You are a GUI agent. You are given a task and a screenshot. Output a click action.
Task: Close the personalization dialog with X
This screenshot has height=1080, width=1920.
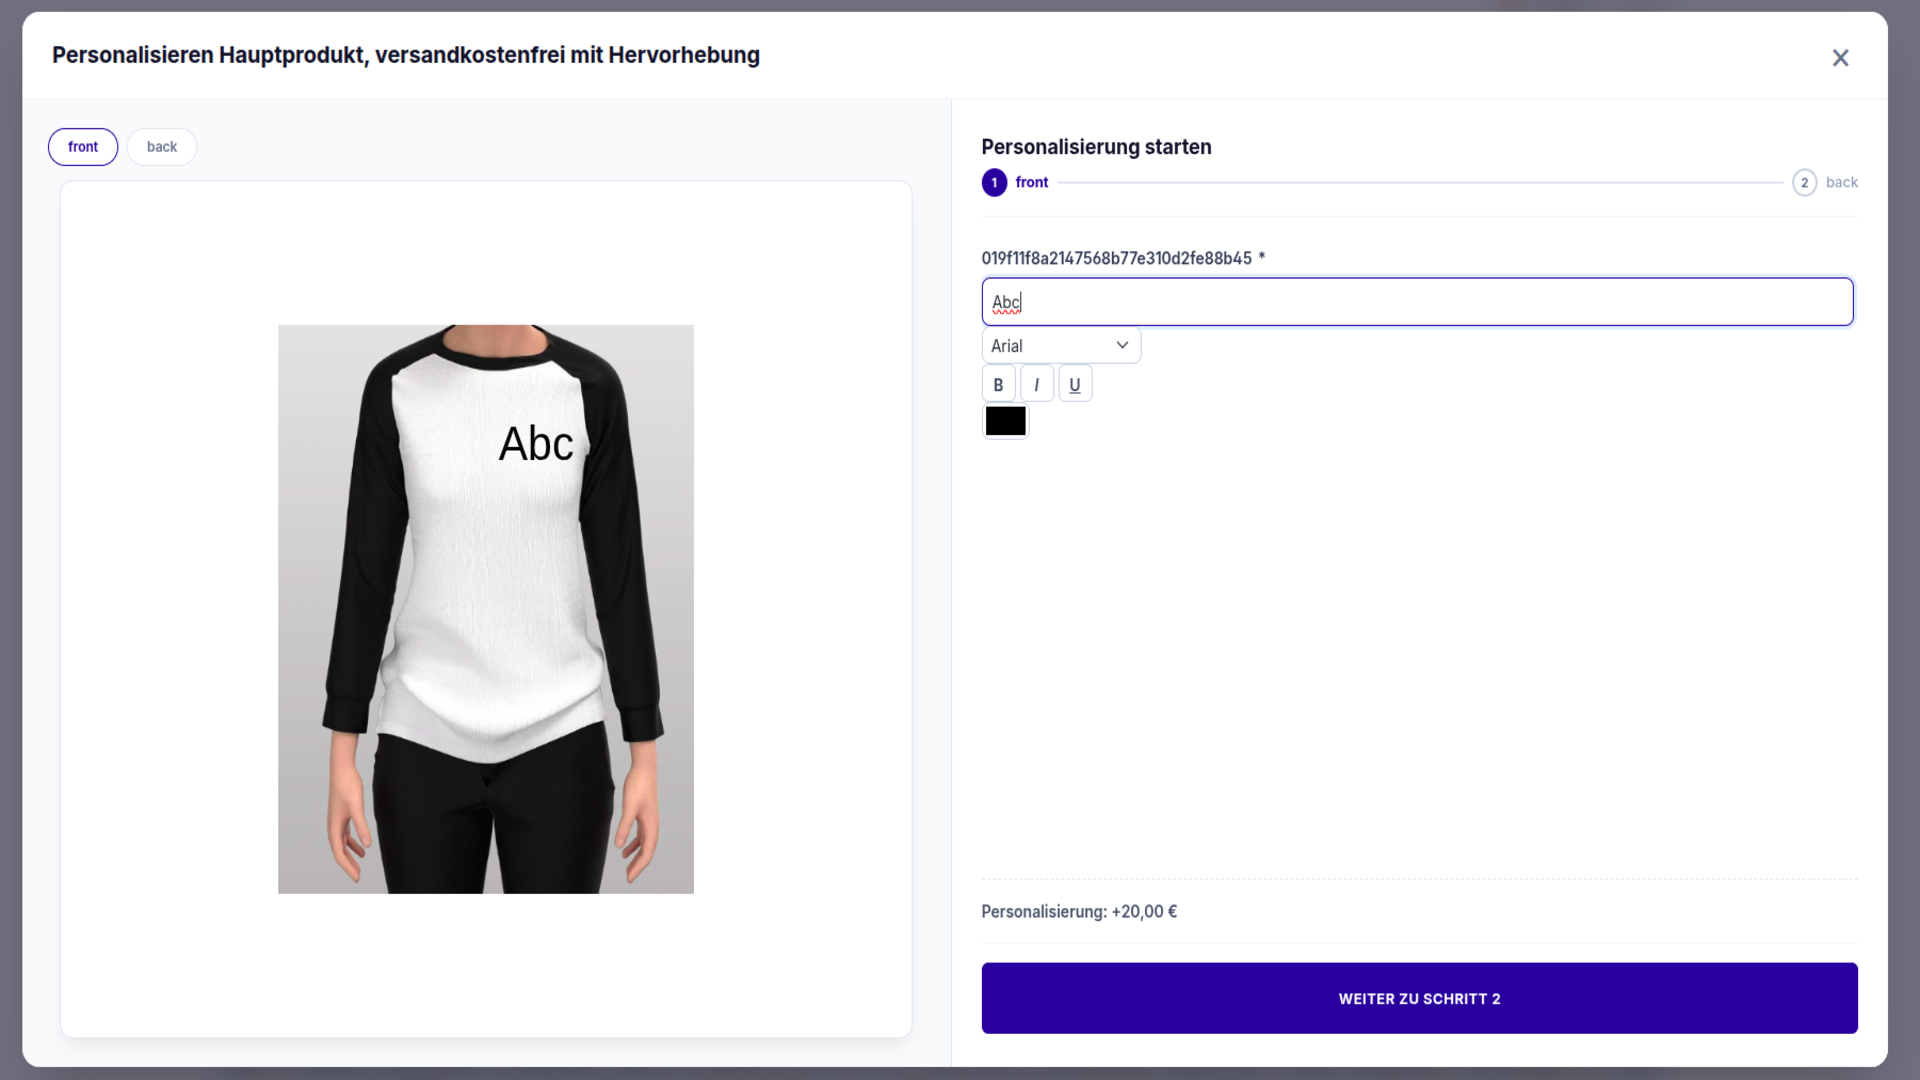coord(1840,58)
